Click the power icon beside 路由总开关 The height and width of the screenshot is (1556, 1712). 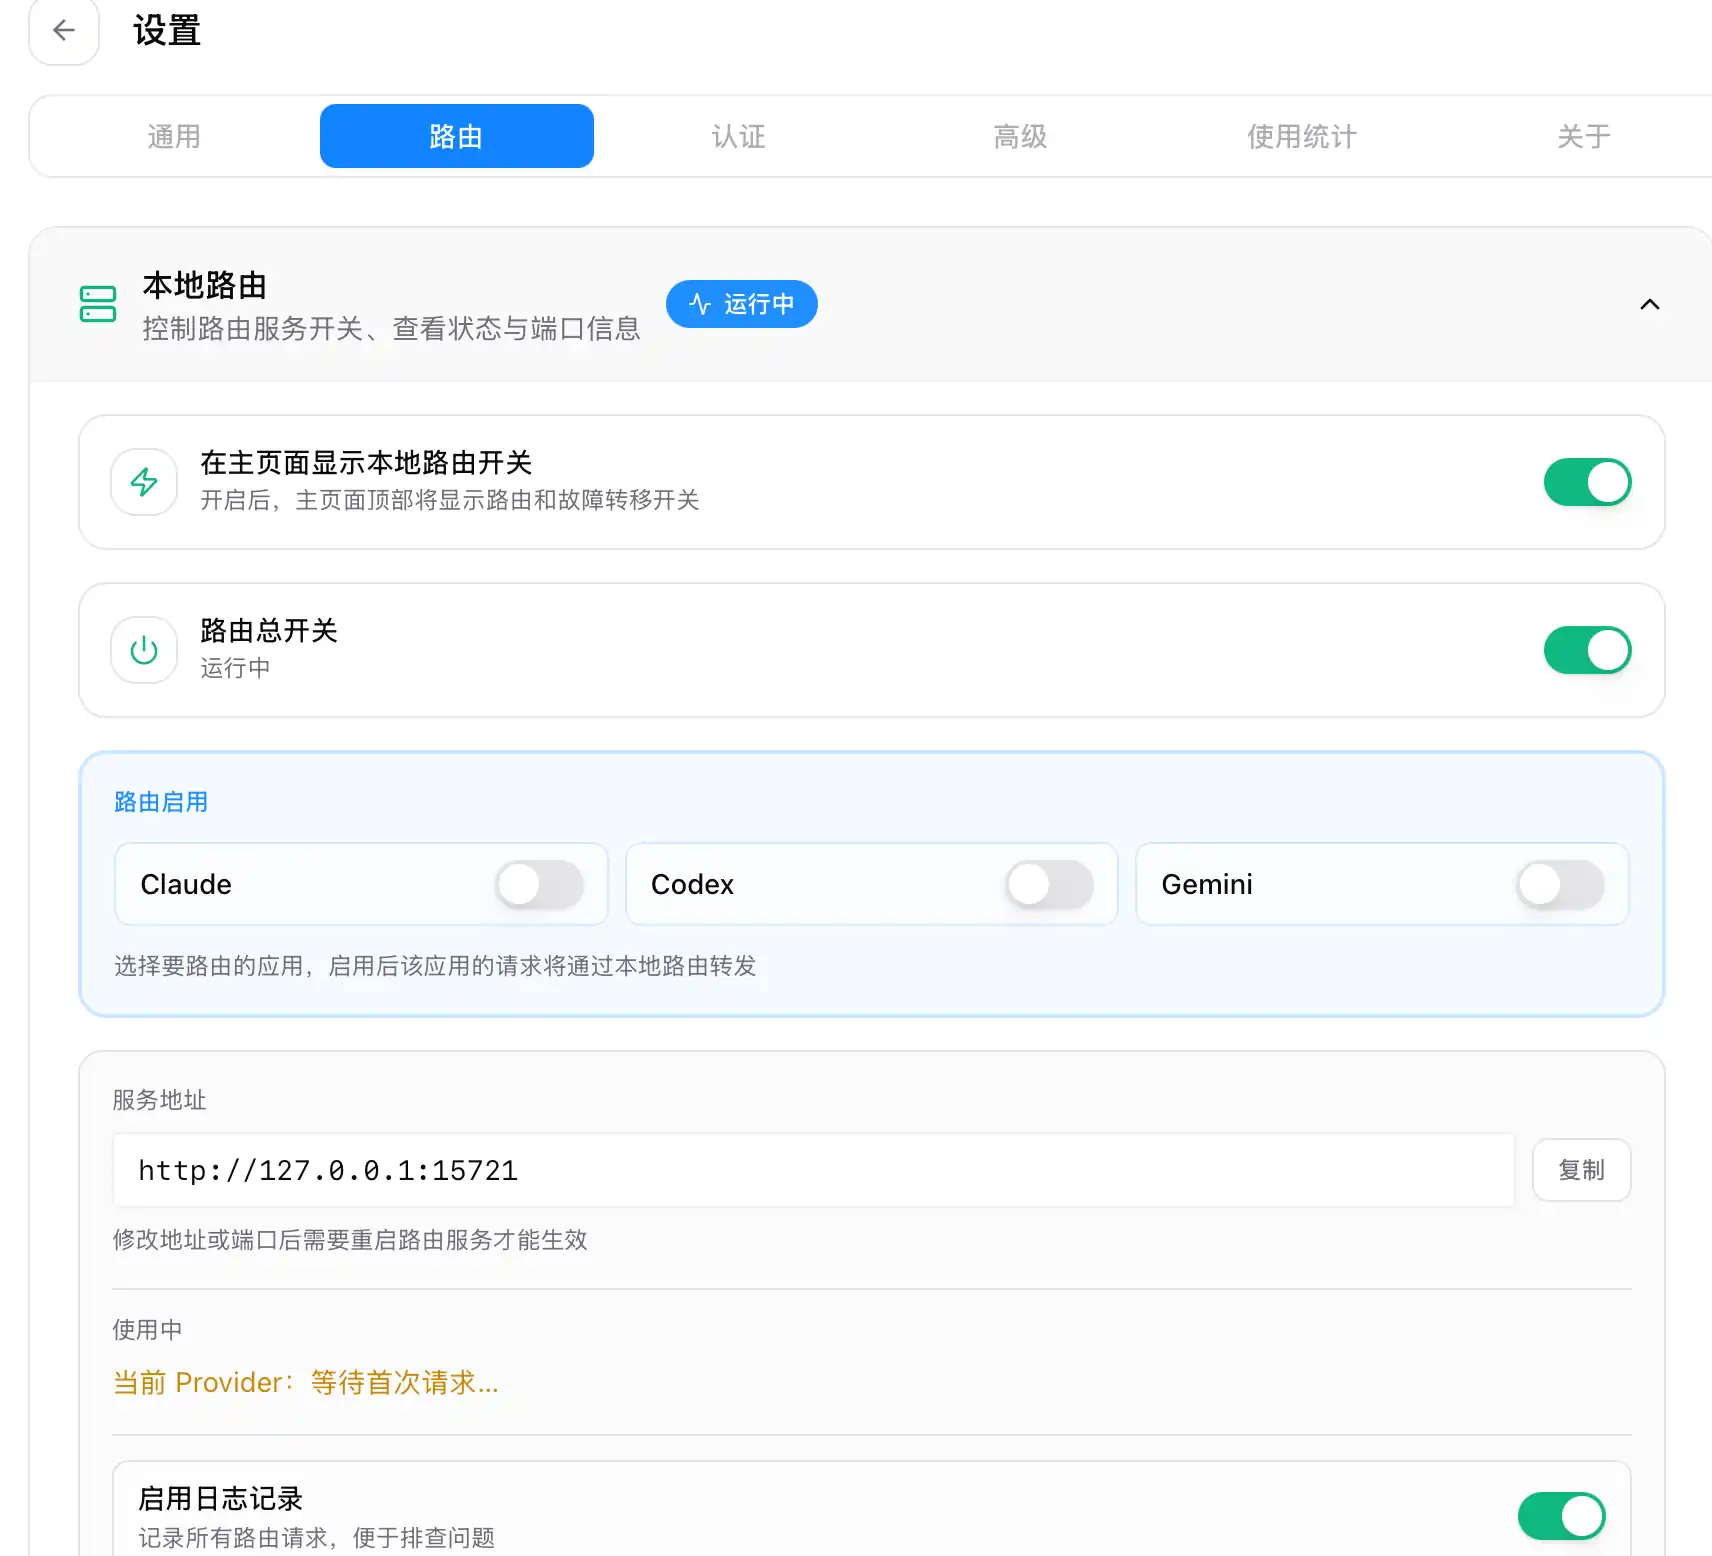[144, 650]
